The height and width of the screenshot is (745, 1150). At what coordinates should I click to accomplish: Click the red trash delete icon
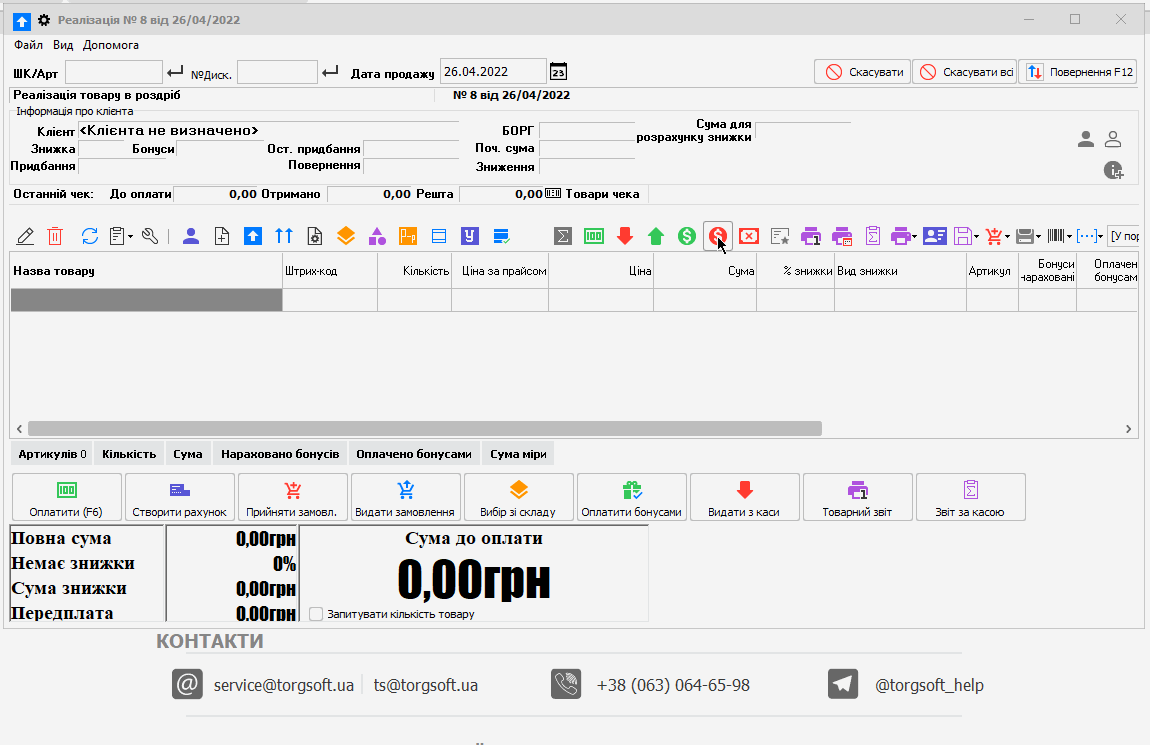tap(56, 236)
